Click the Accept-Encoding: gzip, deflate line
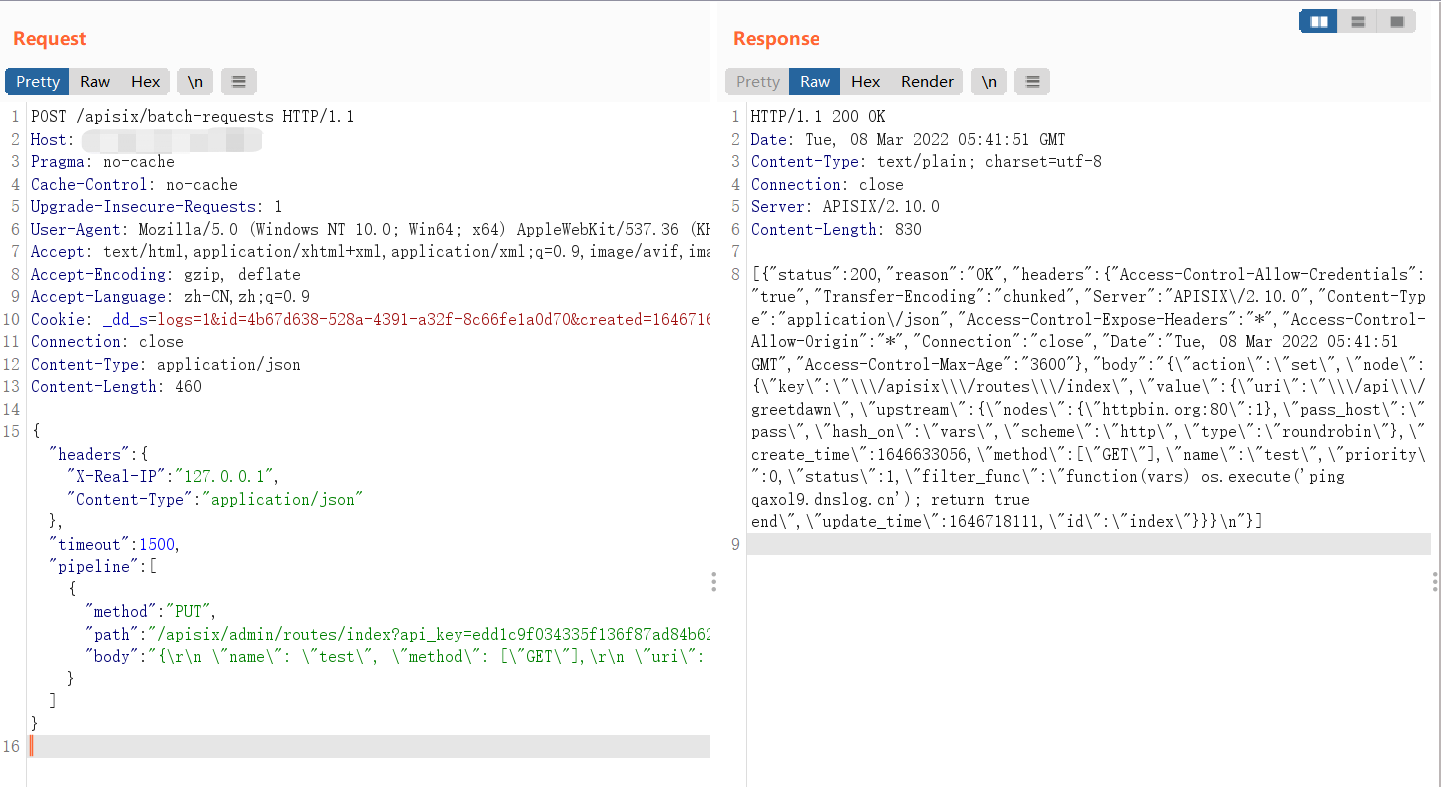Image resolution: width=1441 pixels, height=787 pixels. pos(166,275)
